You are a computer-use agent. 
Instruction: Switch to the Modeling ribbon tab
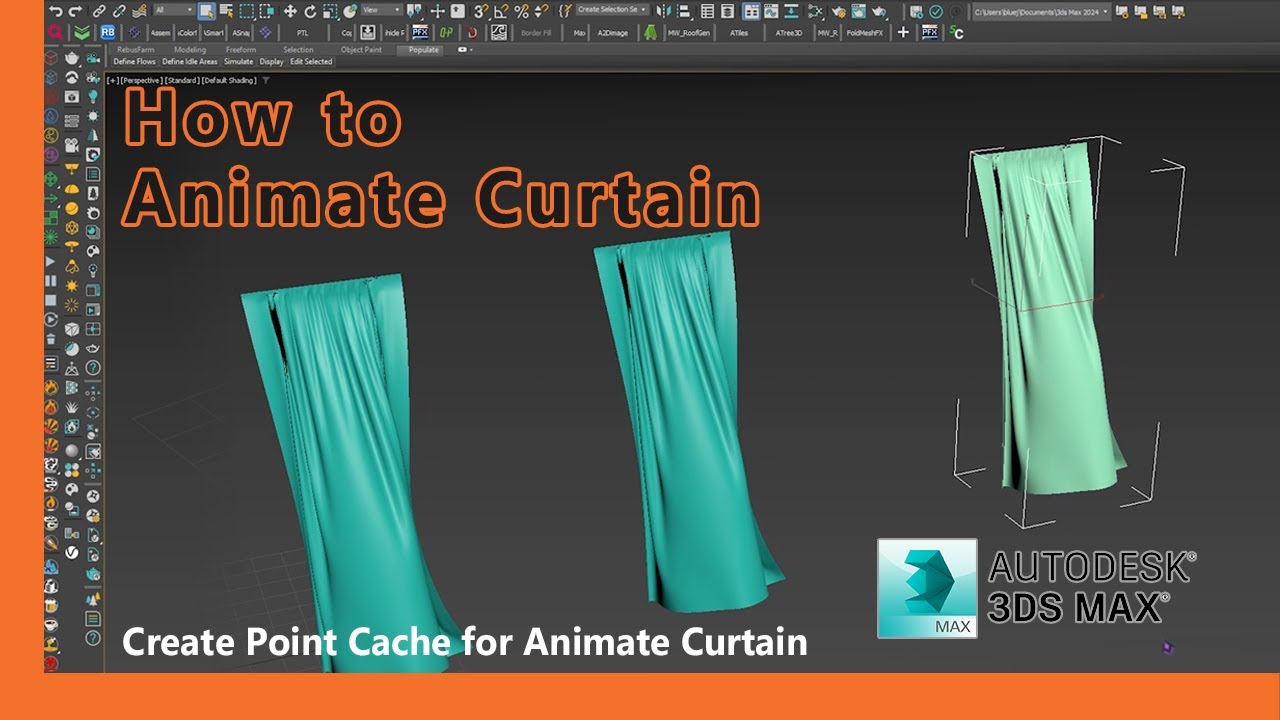click(x=190, y=49)
